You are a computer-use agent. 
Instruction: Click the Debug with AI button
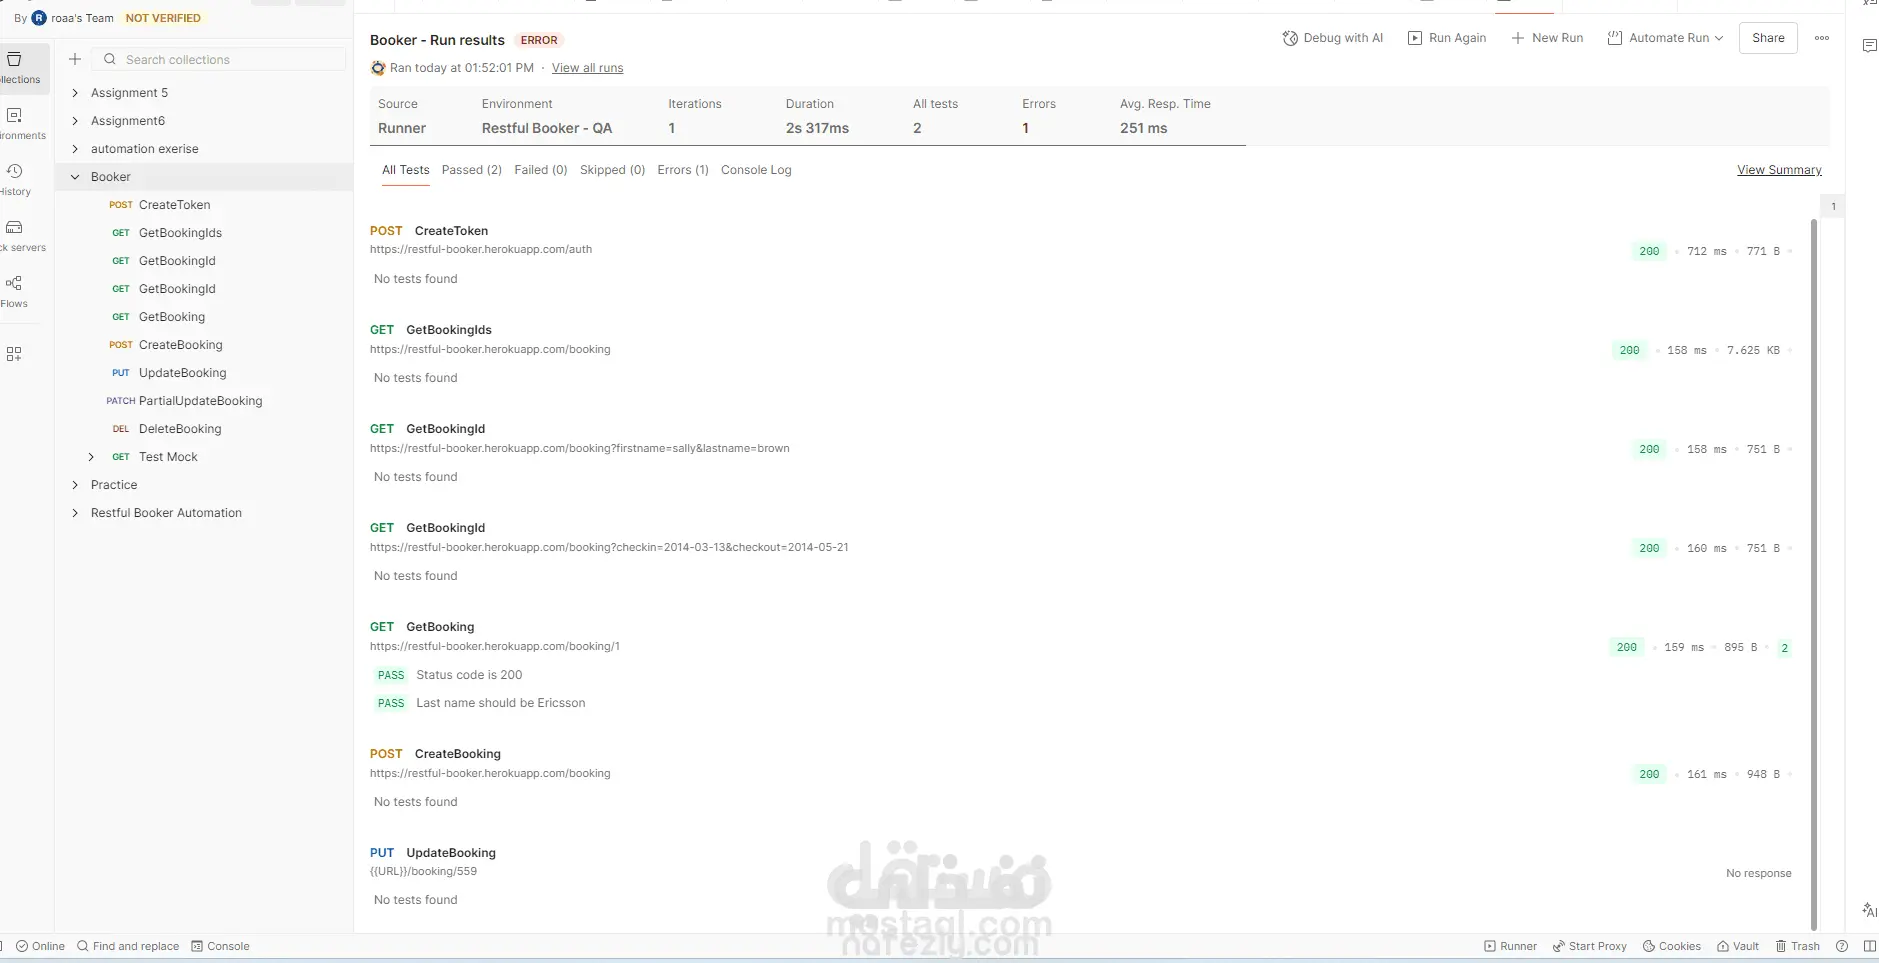pos(1333,38)
